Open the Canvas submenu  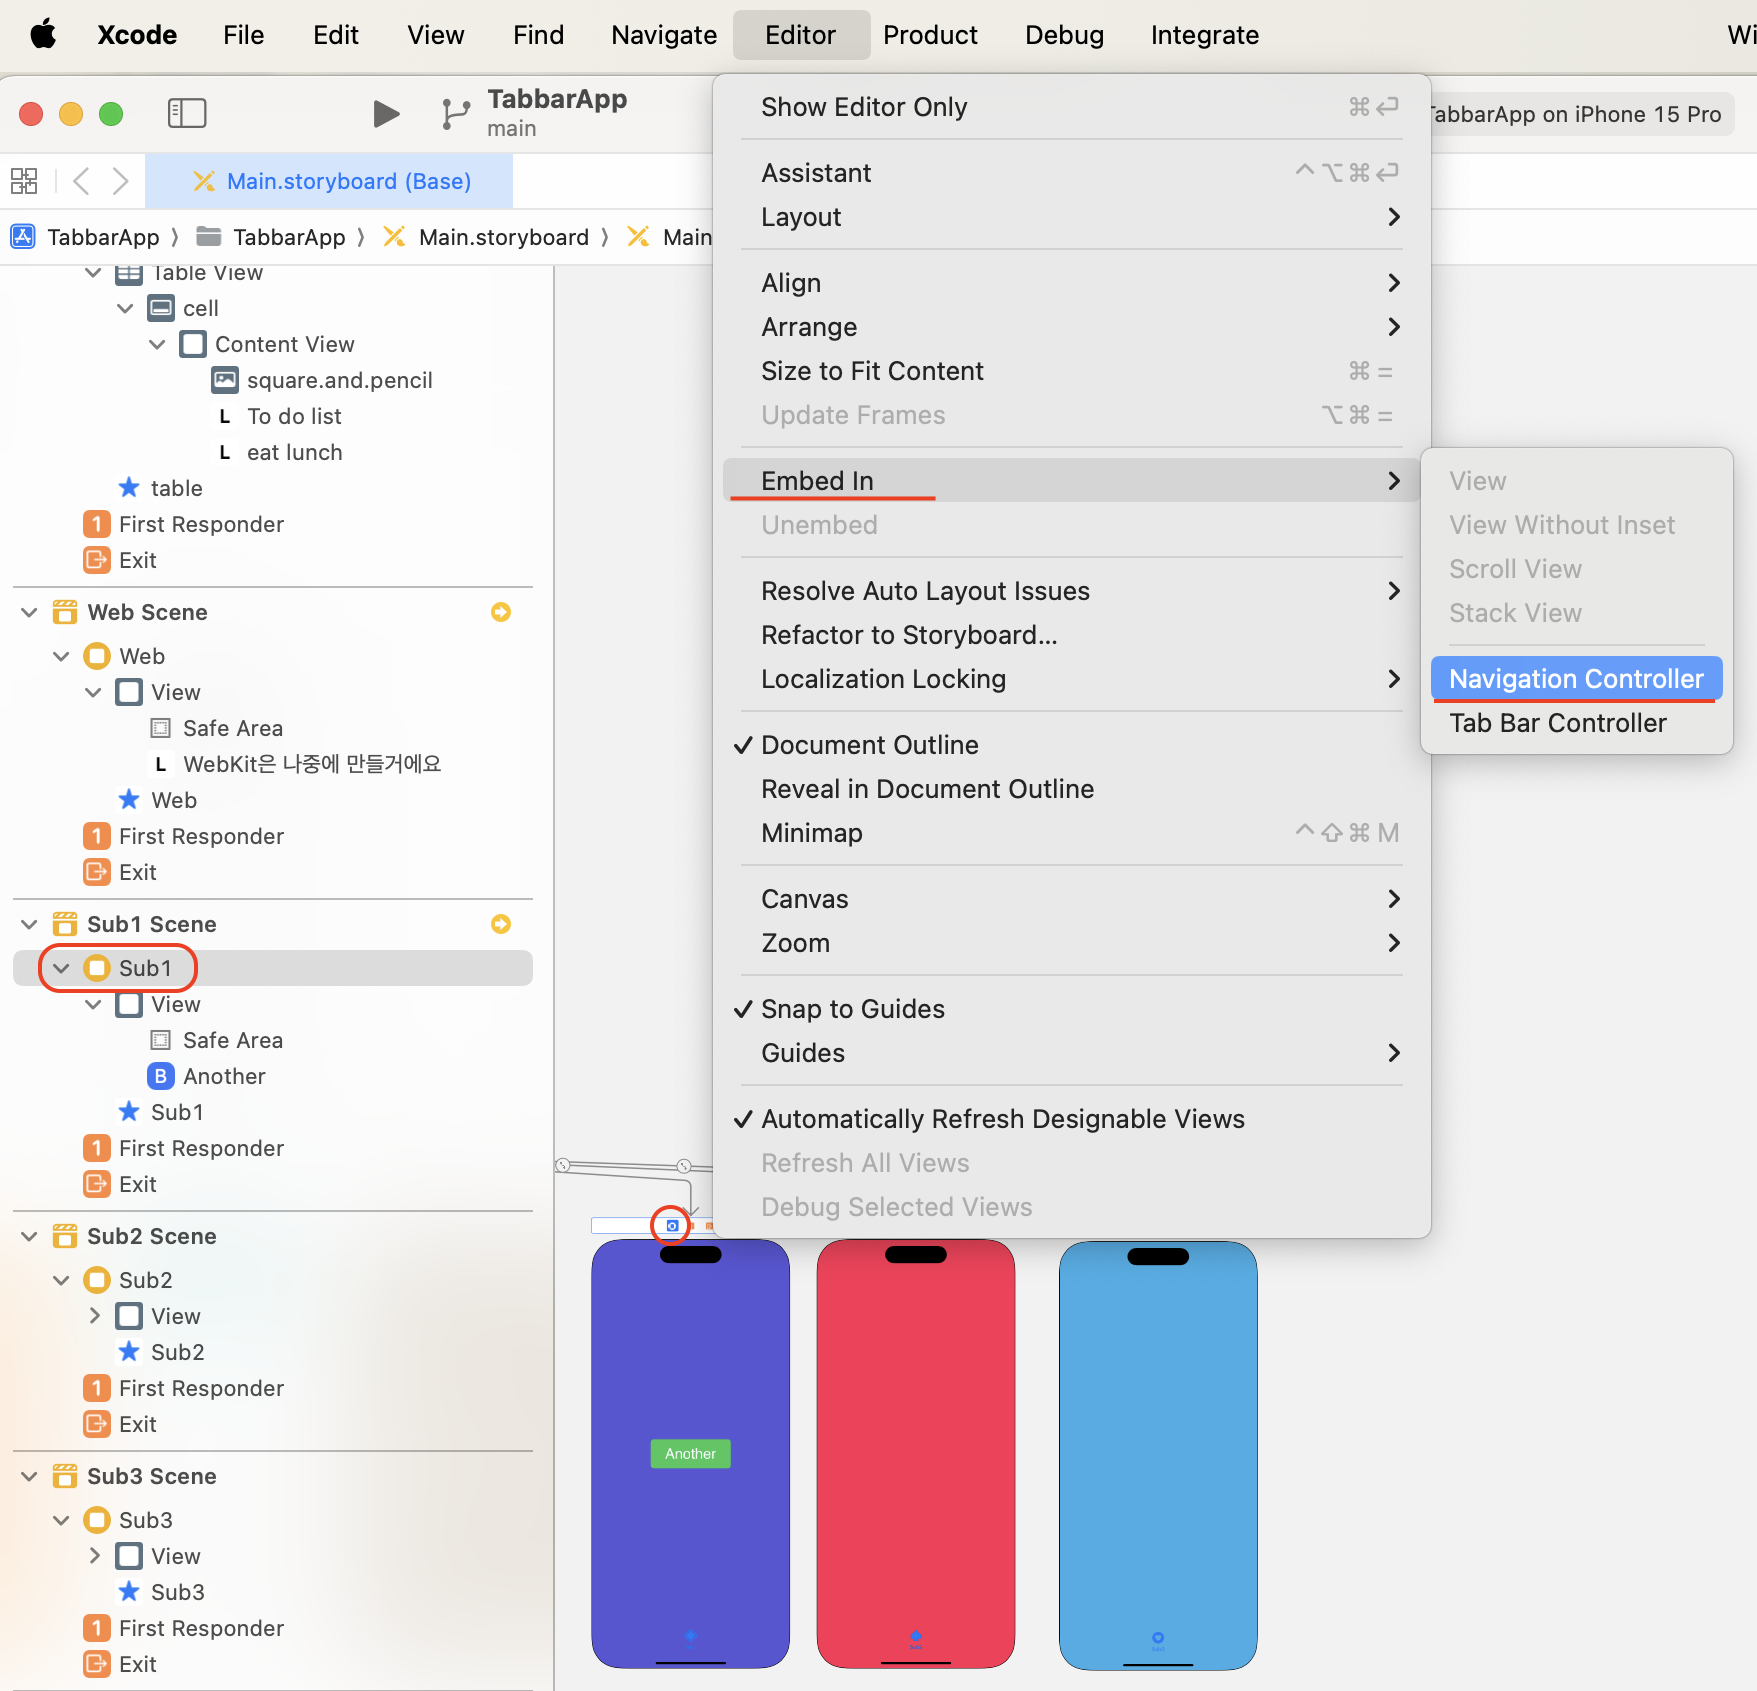(x=1072, y=899)
